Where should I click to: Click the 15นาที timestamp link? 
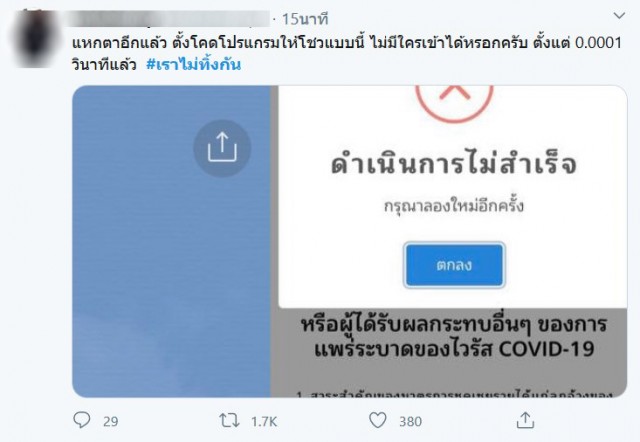coord(305,19)
